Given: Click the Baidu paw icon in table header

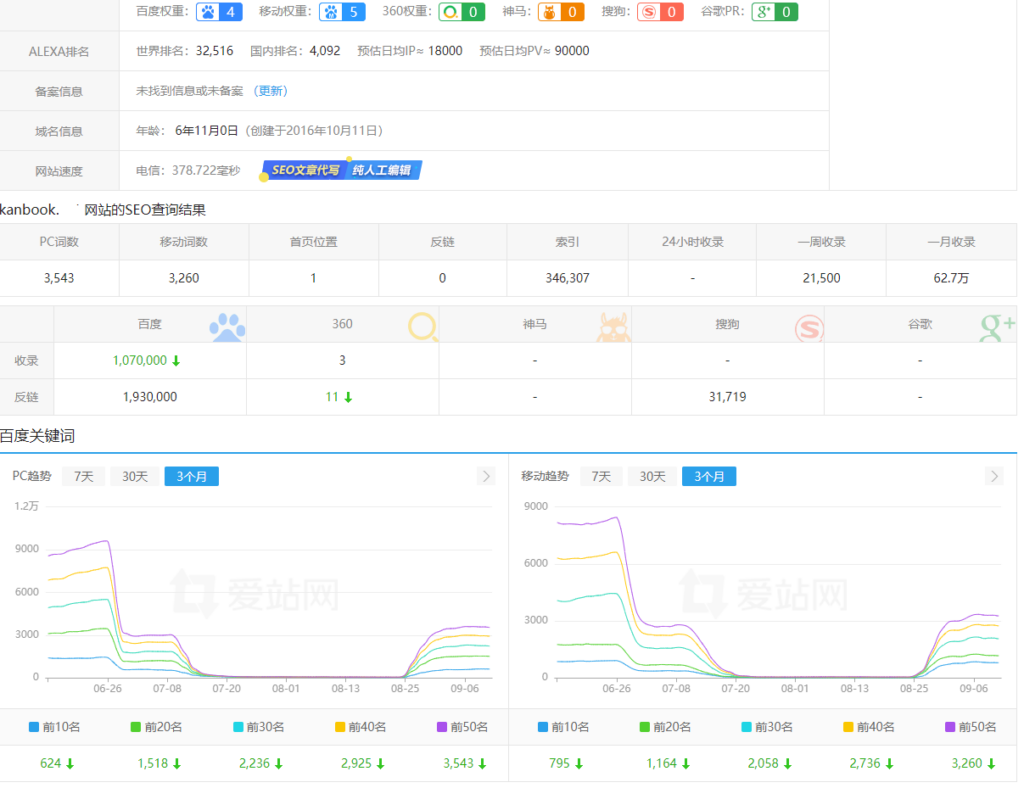Looking at the screenshot, I should pyautogui.click(x=227, y=327).
